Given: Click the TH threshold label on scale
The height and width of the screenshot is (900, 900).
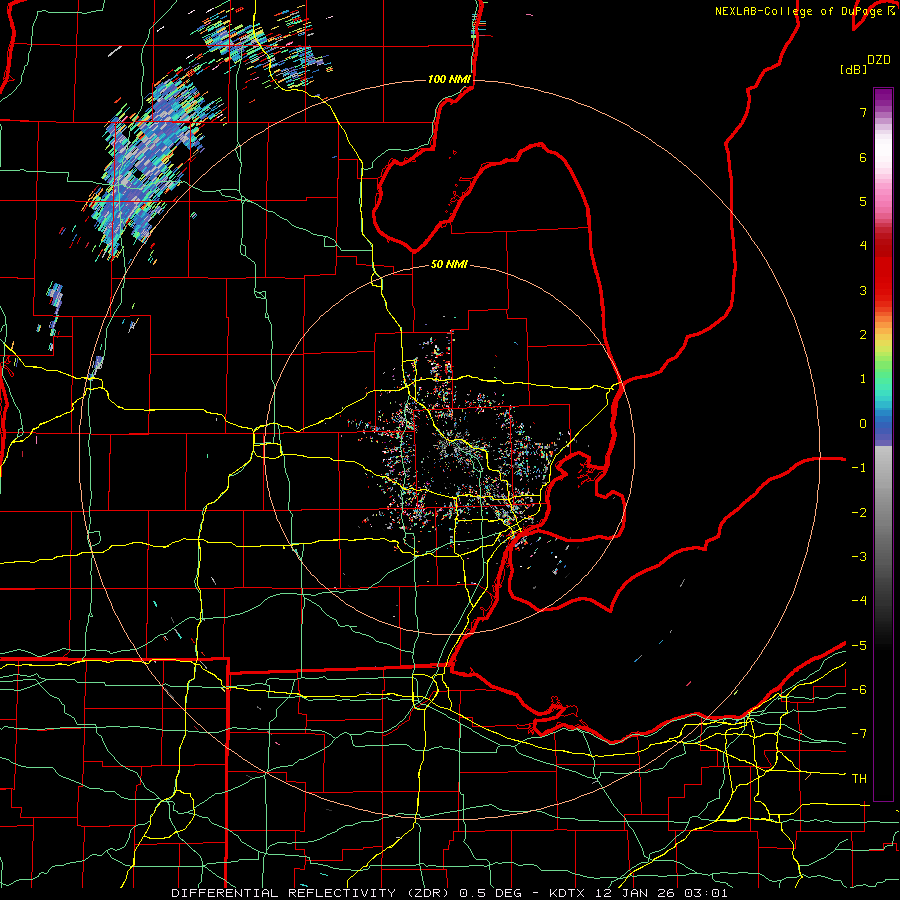Looking at the screenshot, I should tap(859, 779).
